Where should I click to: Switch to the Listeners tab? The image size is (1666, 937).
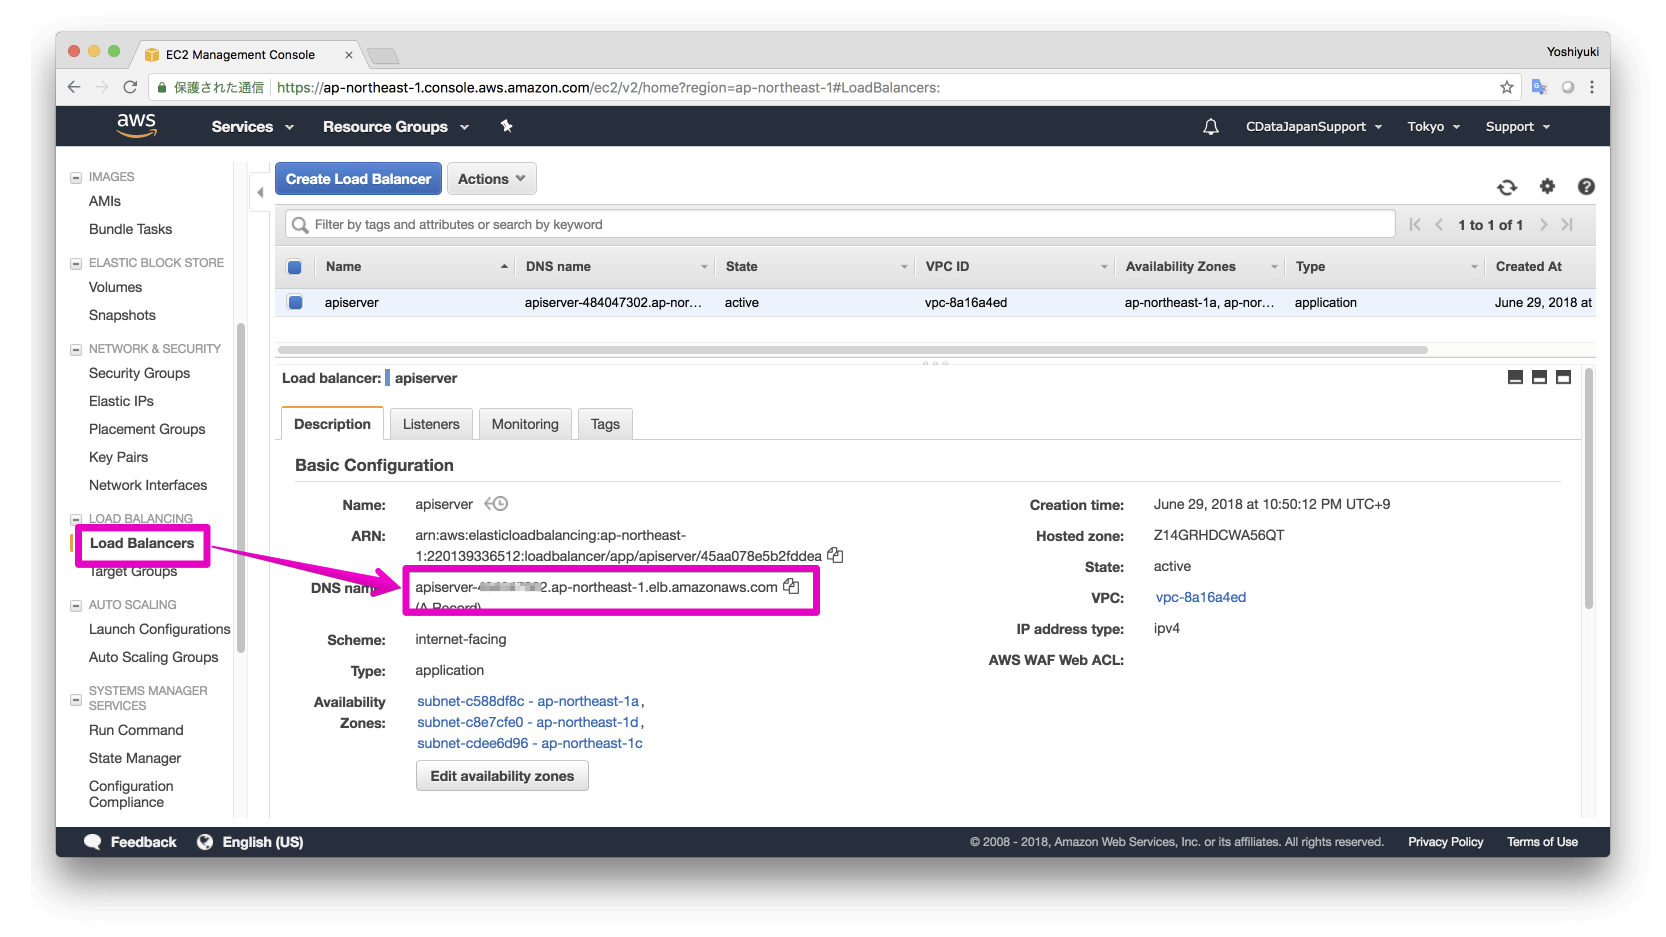[431, 424]
